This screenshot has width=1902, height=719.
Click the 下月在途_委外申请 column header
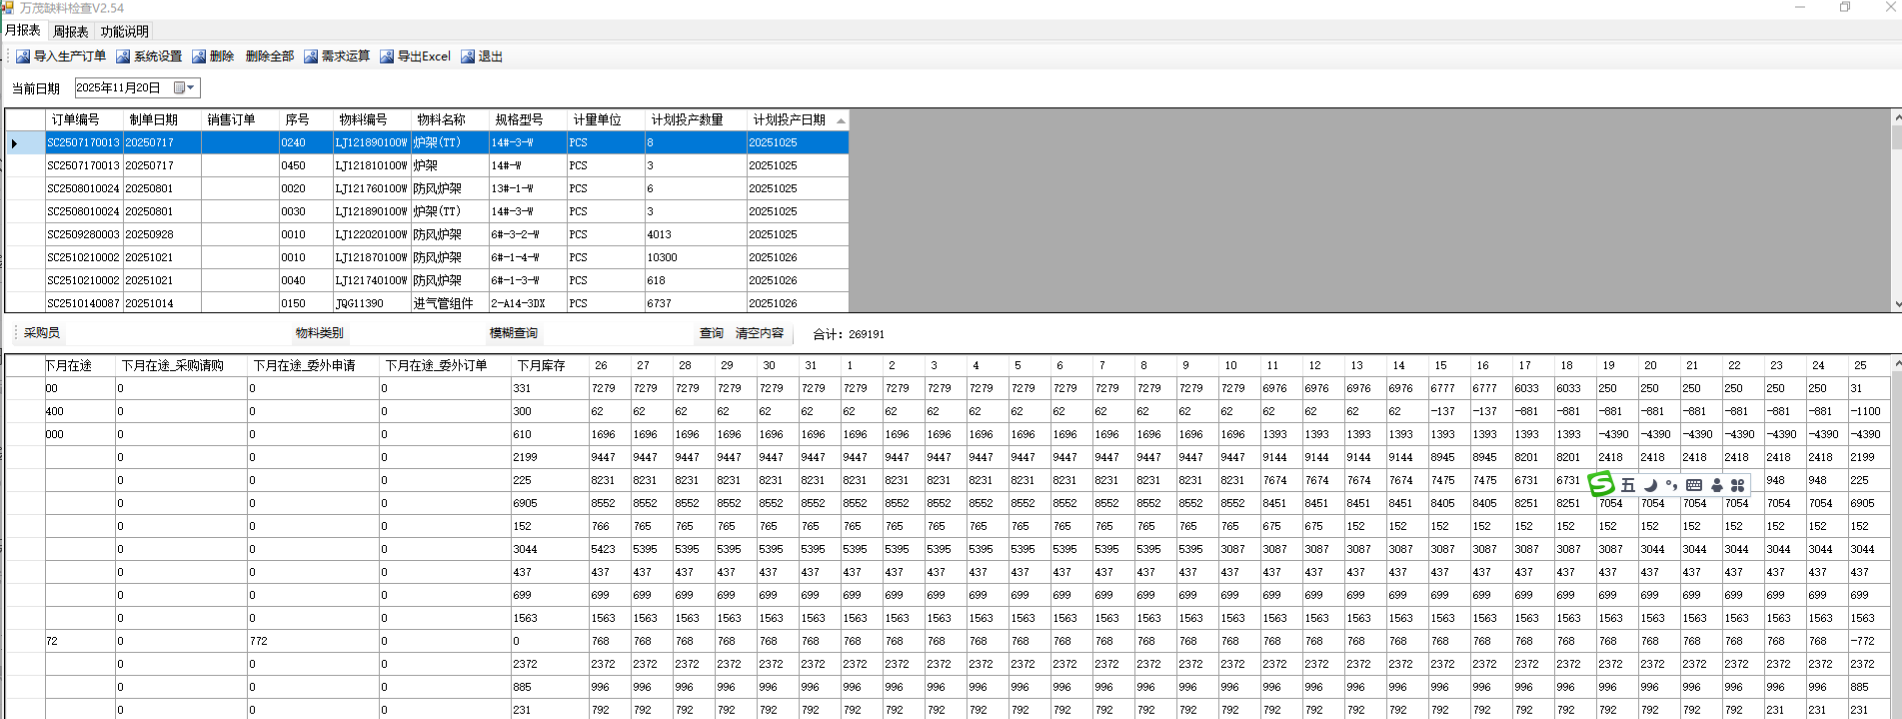click(x=313, y=366)
